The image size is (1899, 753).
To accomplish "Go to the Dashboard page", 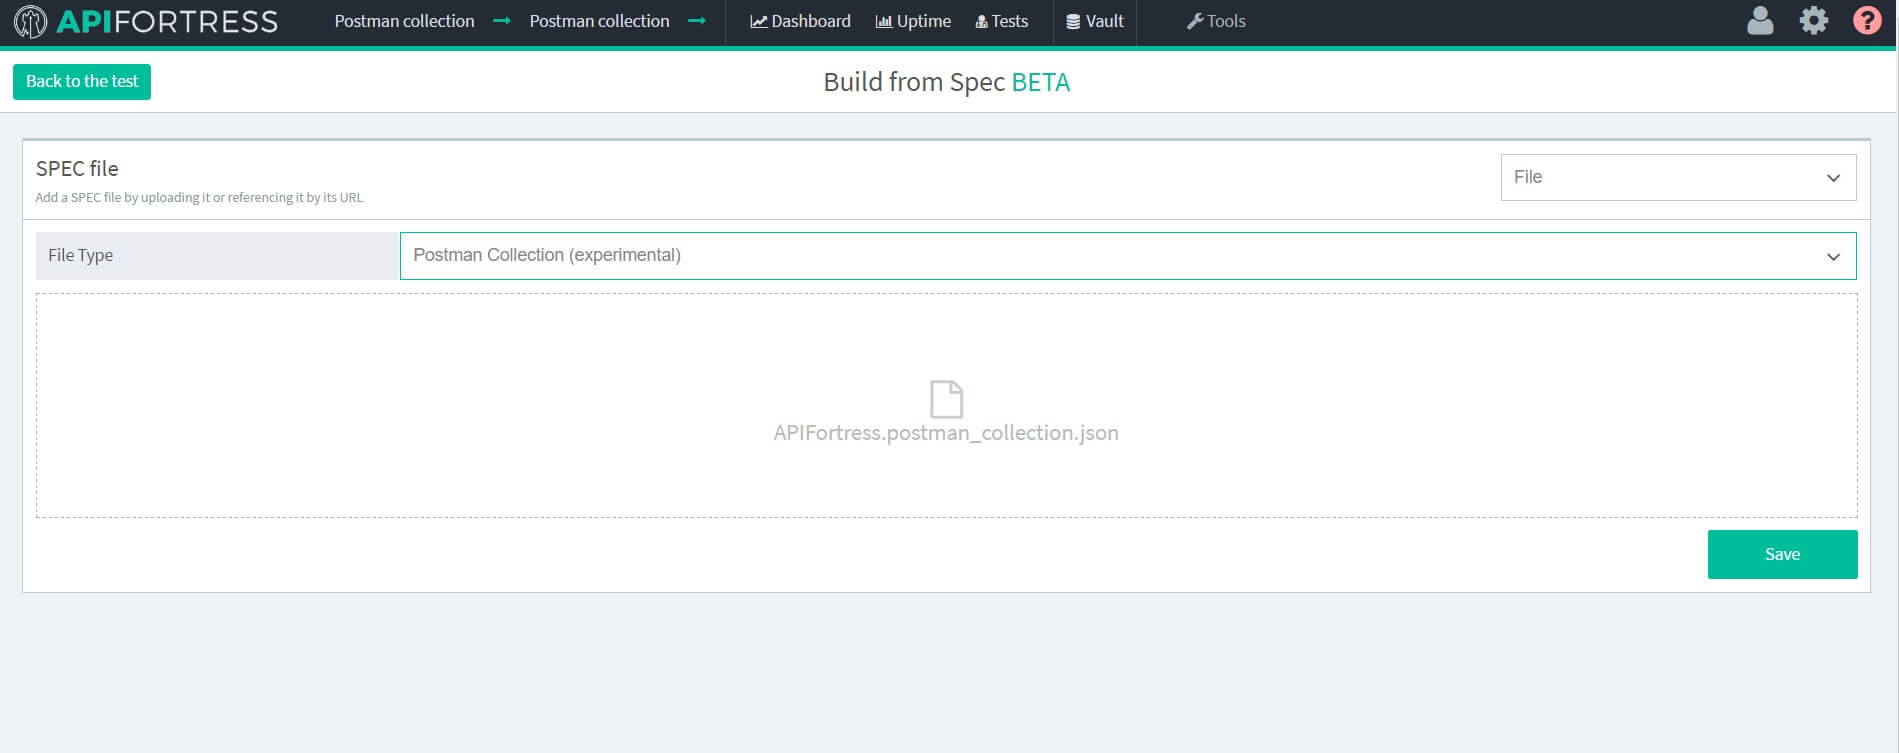I will coord(800,21).
